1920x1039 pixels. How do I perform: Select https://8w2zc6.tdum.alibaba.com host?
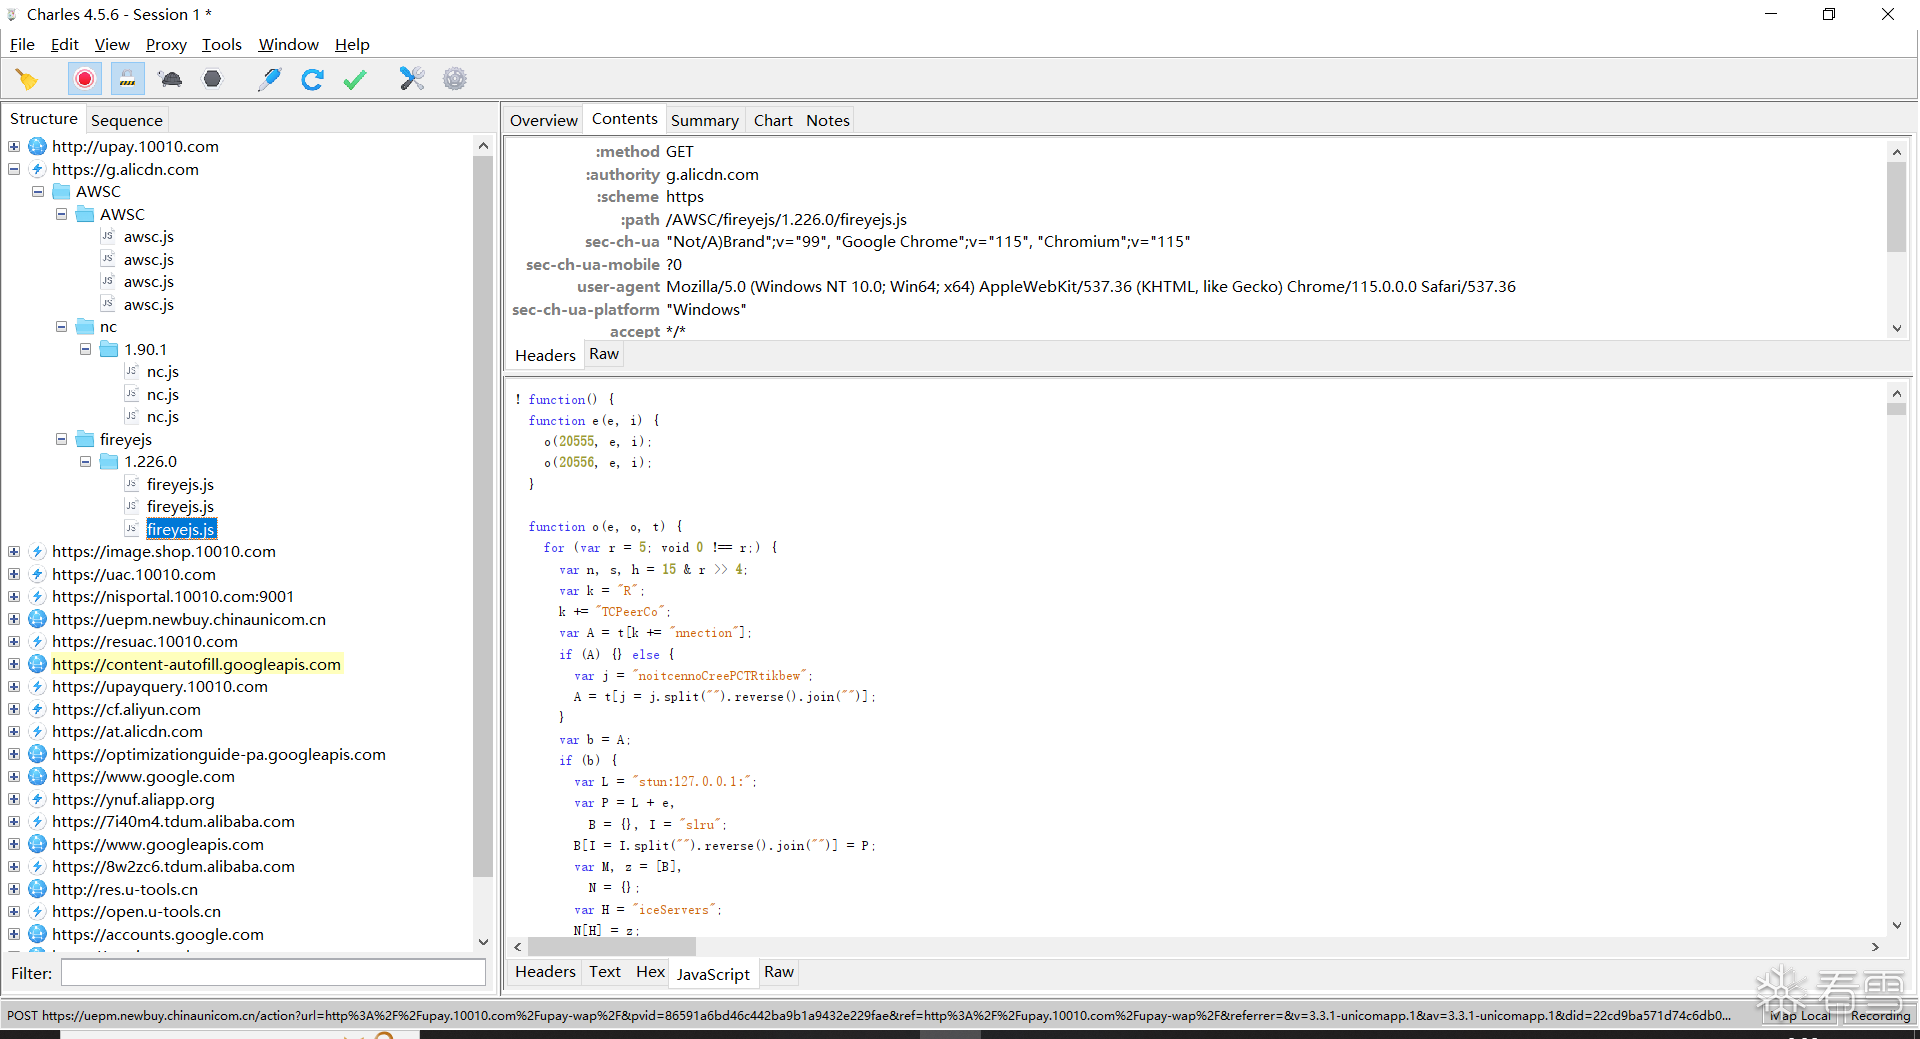(x=173, y=866)
